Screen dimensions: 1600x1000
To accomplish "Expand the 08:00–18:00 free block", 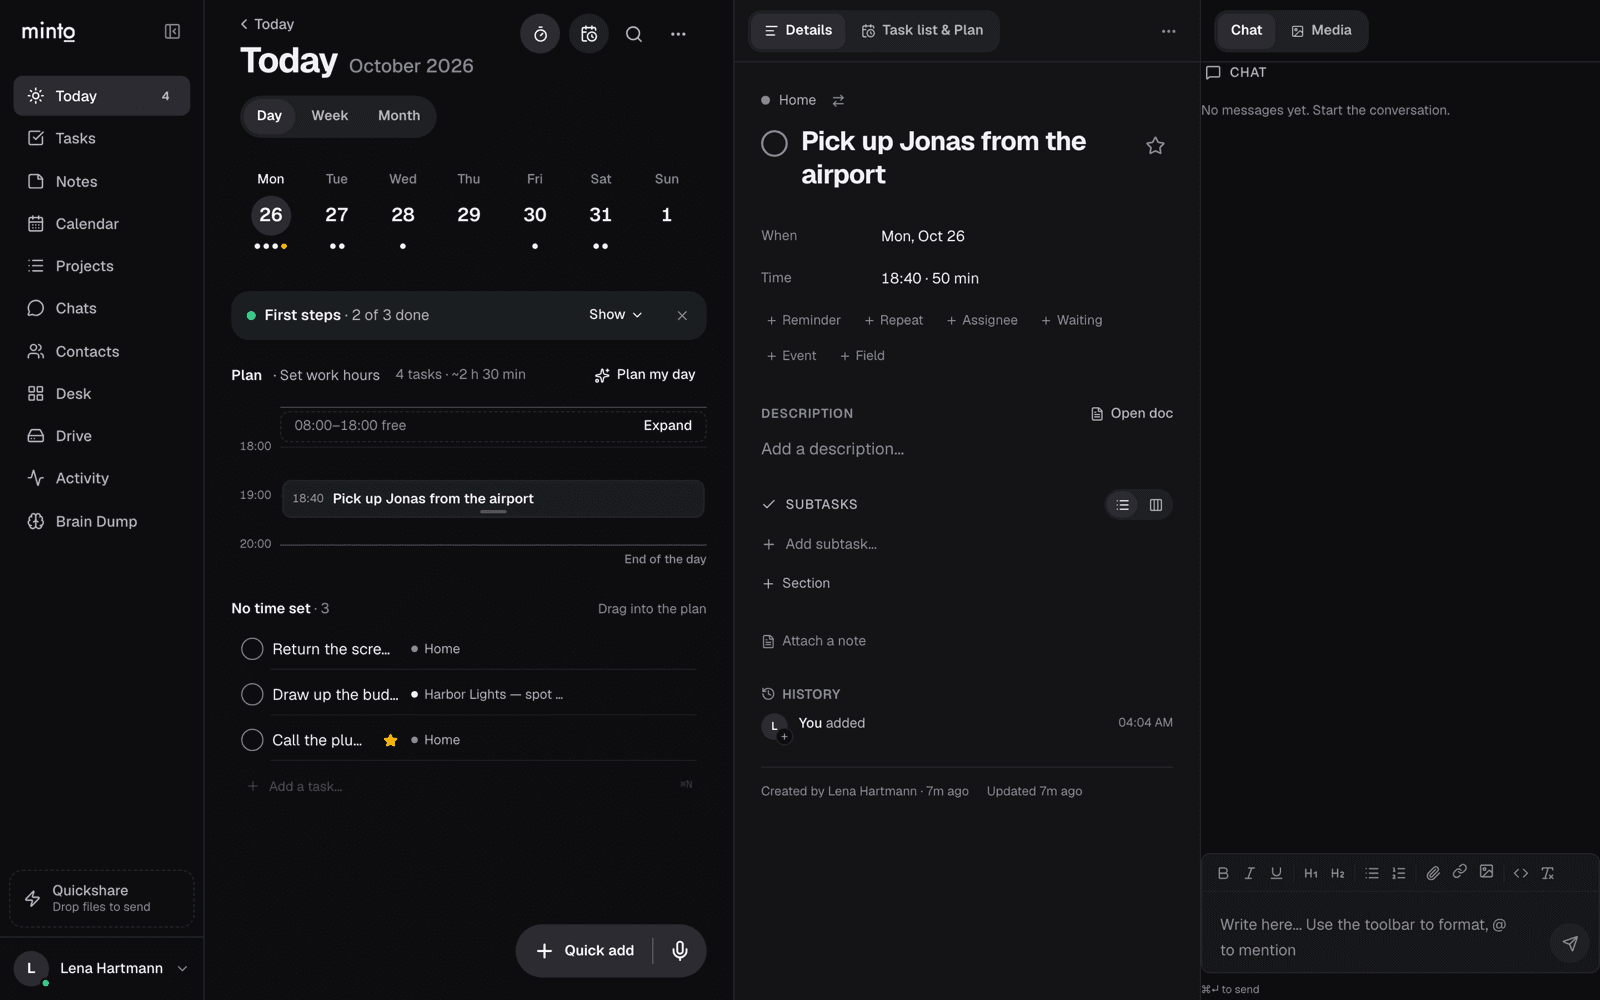I will point(667,426).
